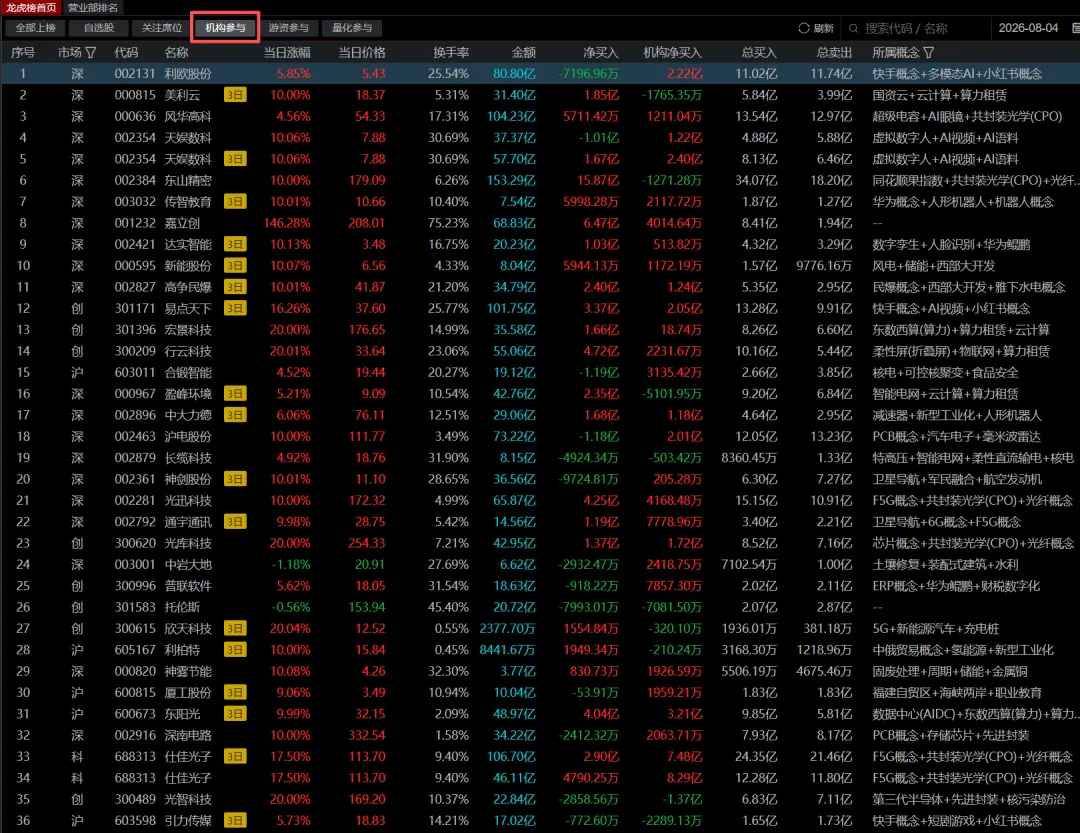The image size is (1080, 833).
Task: Select the 全部上榜 filter button
Action: [x=35, y=28]
